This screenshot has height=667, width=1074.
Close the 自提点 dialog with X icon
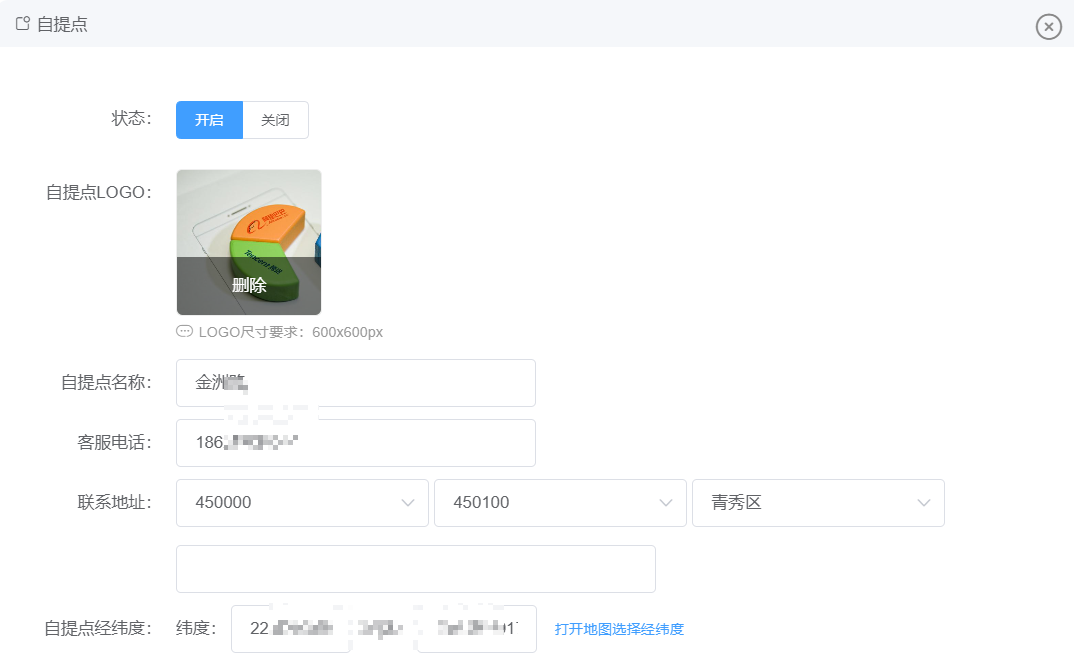tap(1048, 27)
